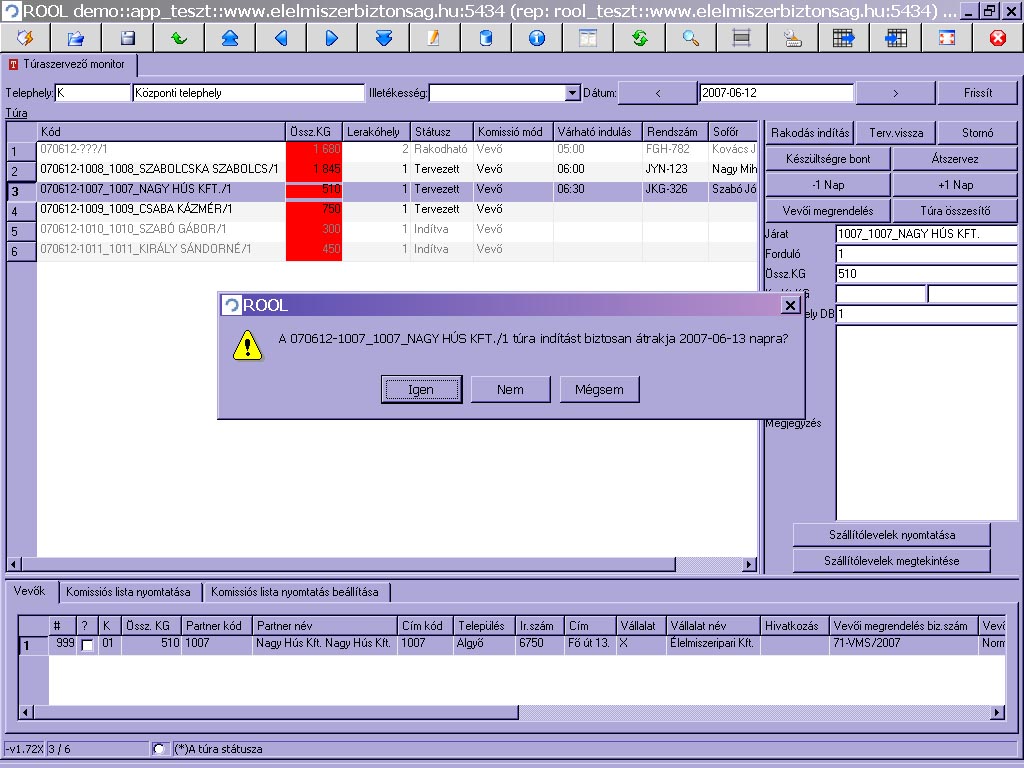Tick the checkbox in customer row 999
Image resolution: width=1024 pixels, height=768 pixels.
[87, 645]
